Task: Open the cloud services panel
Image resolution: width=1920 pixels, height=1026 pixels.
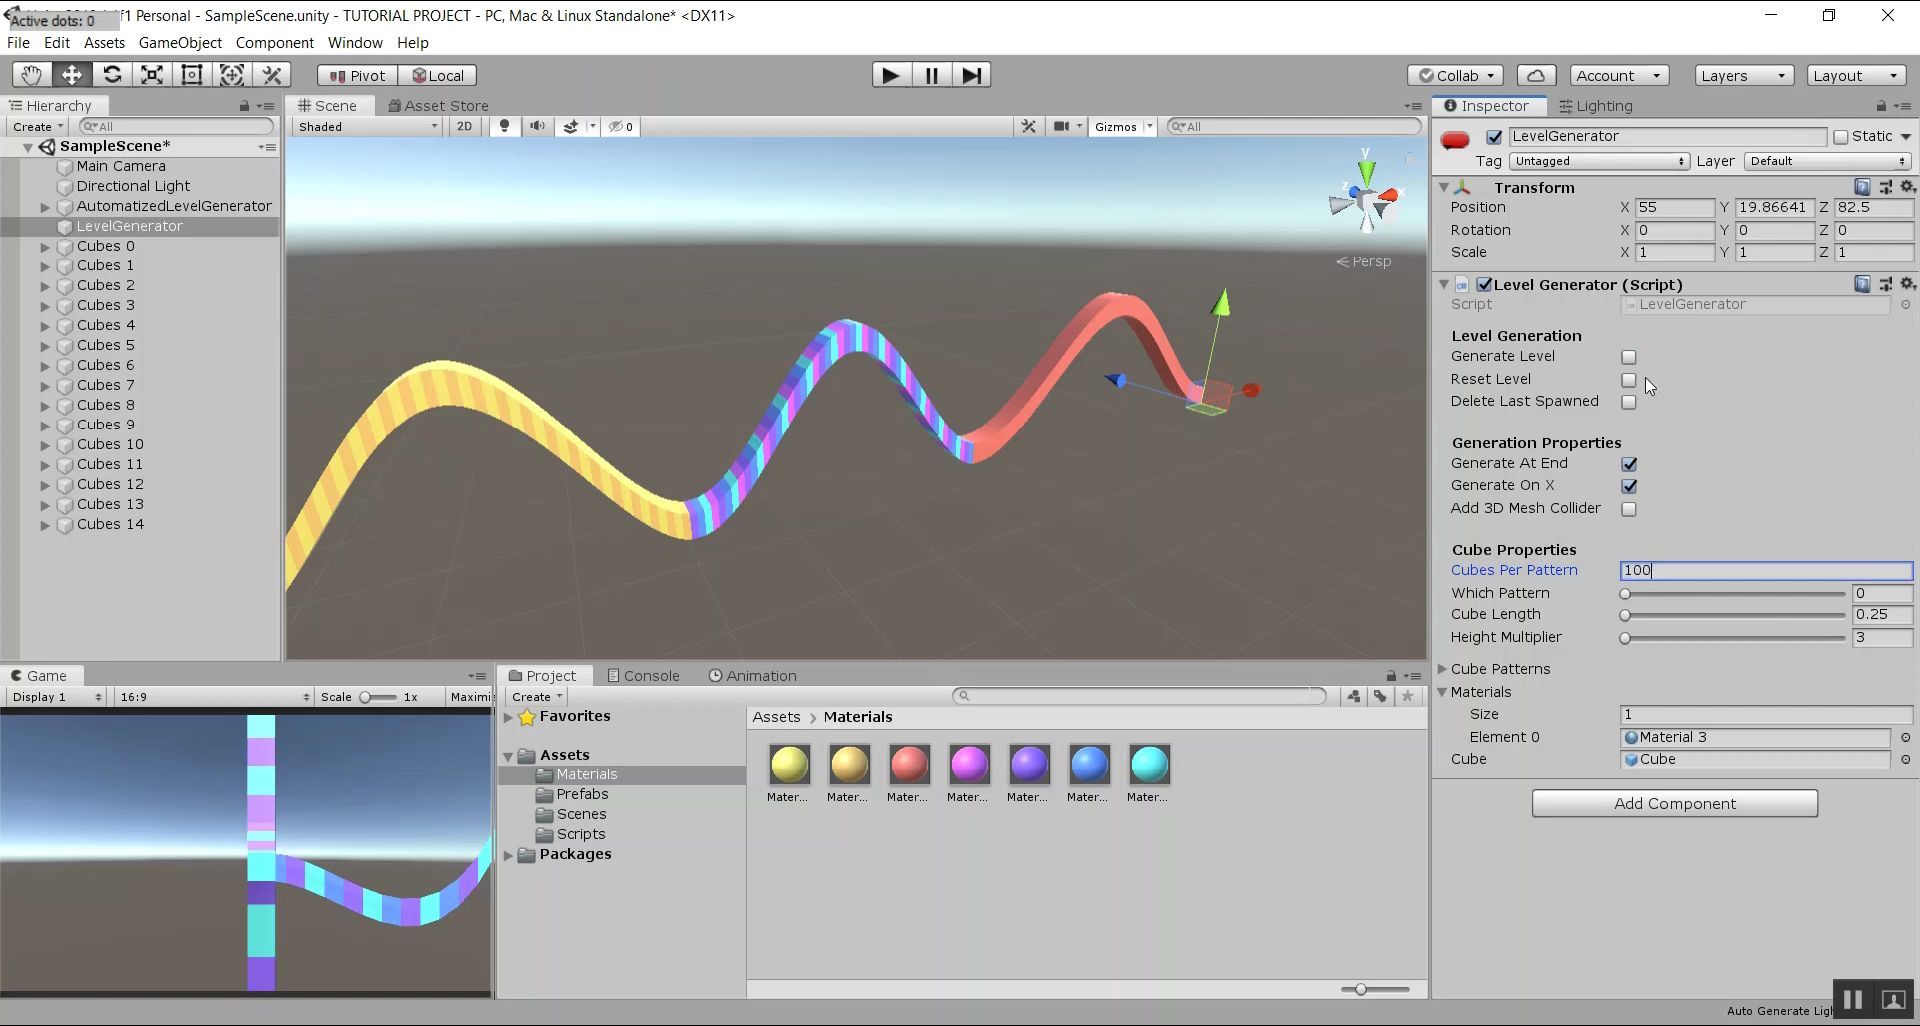Action: click(1536, 75)
